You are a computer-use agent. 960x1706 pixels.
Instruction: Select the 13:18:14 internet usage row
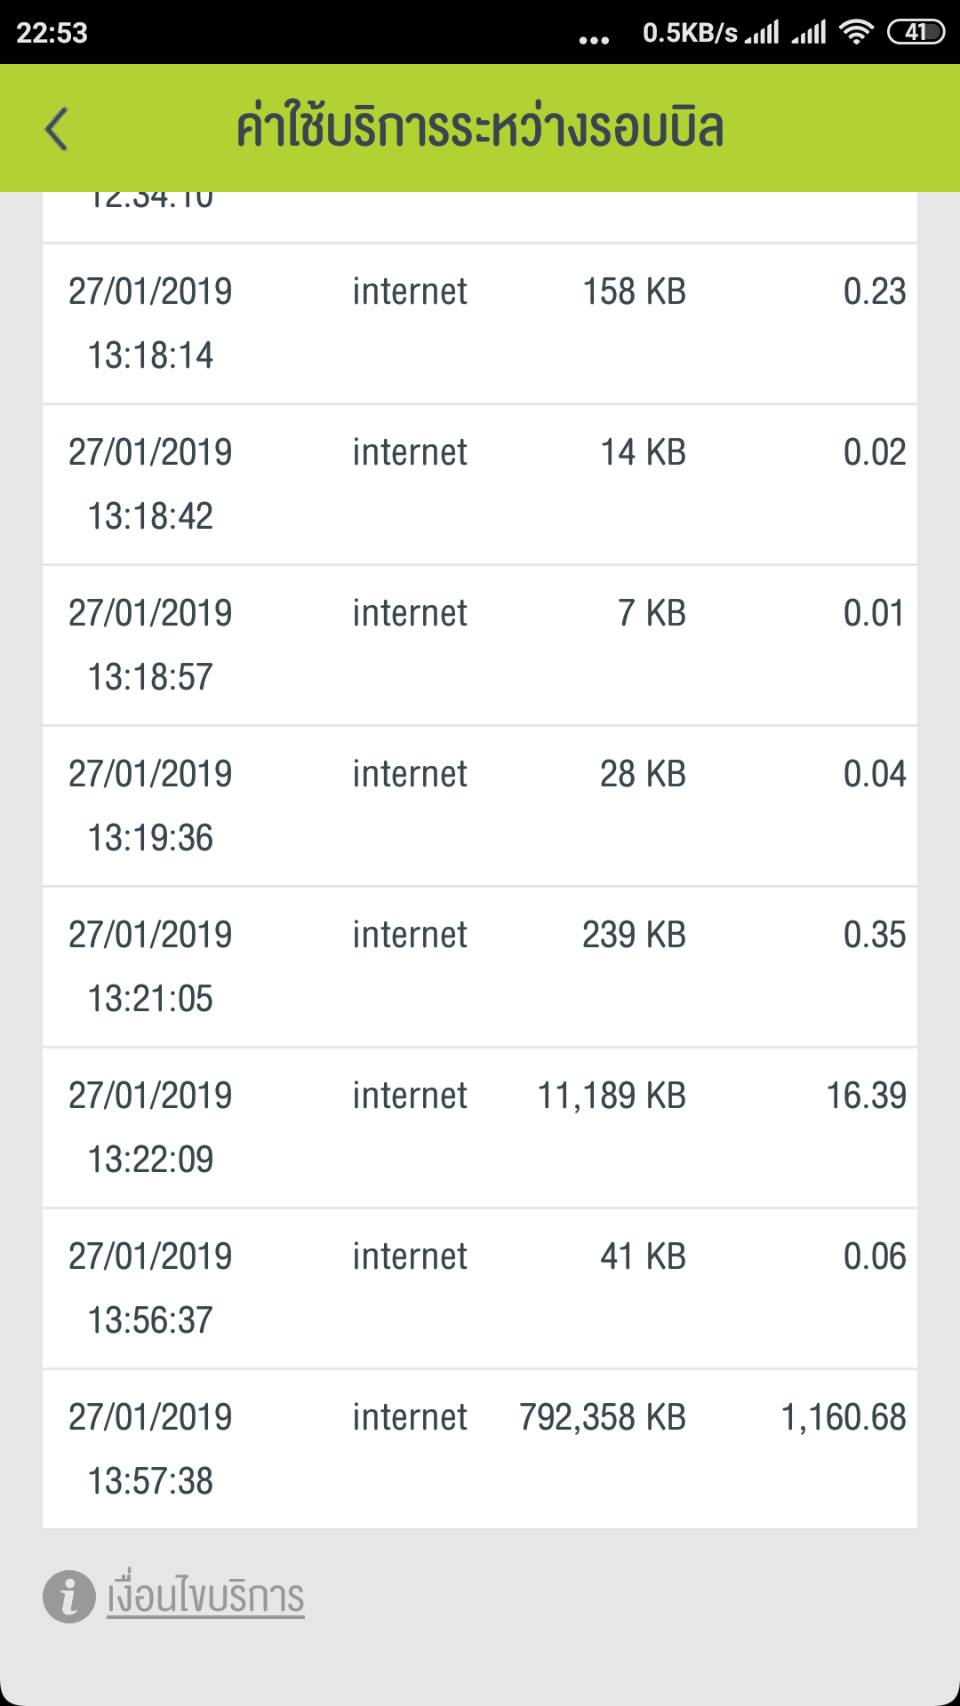[480, 323]
